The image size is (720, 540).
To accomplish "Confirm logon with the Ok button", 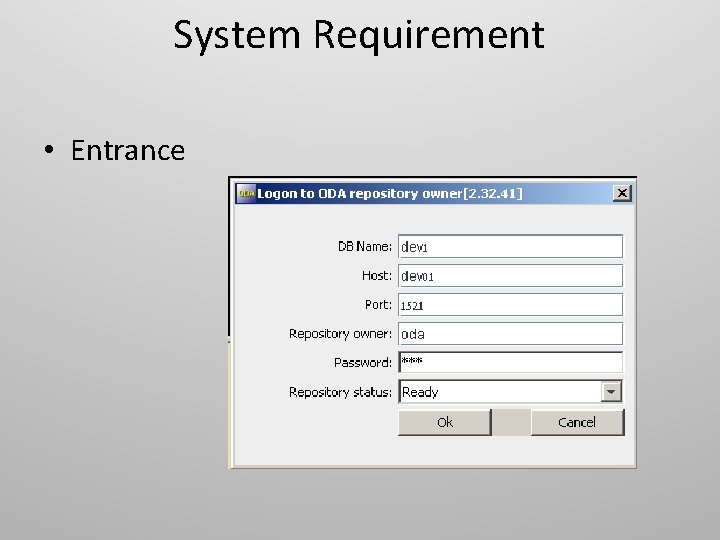I will [444, 422].
